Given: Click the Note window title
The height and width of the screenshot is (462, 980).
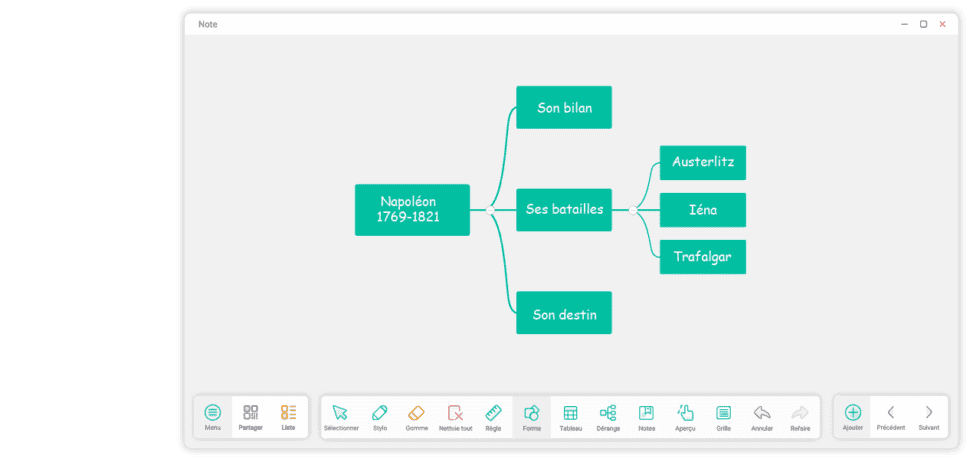Looking at the screenshot, I should coord(208,24).
